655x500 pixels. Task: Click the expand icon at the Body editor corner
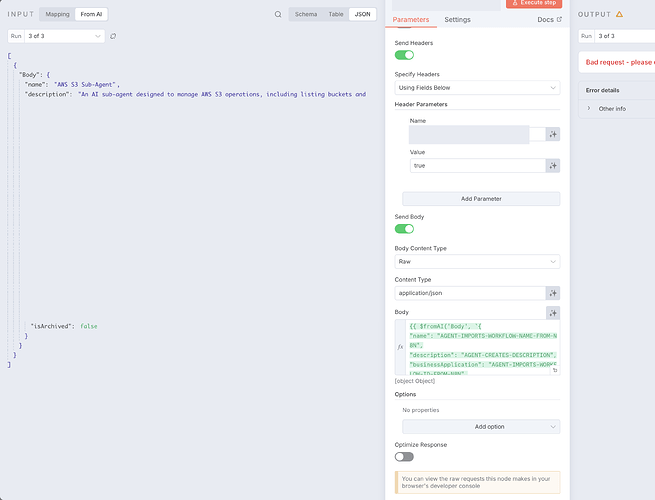click(555, 371)
